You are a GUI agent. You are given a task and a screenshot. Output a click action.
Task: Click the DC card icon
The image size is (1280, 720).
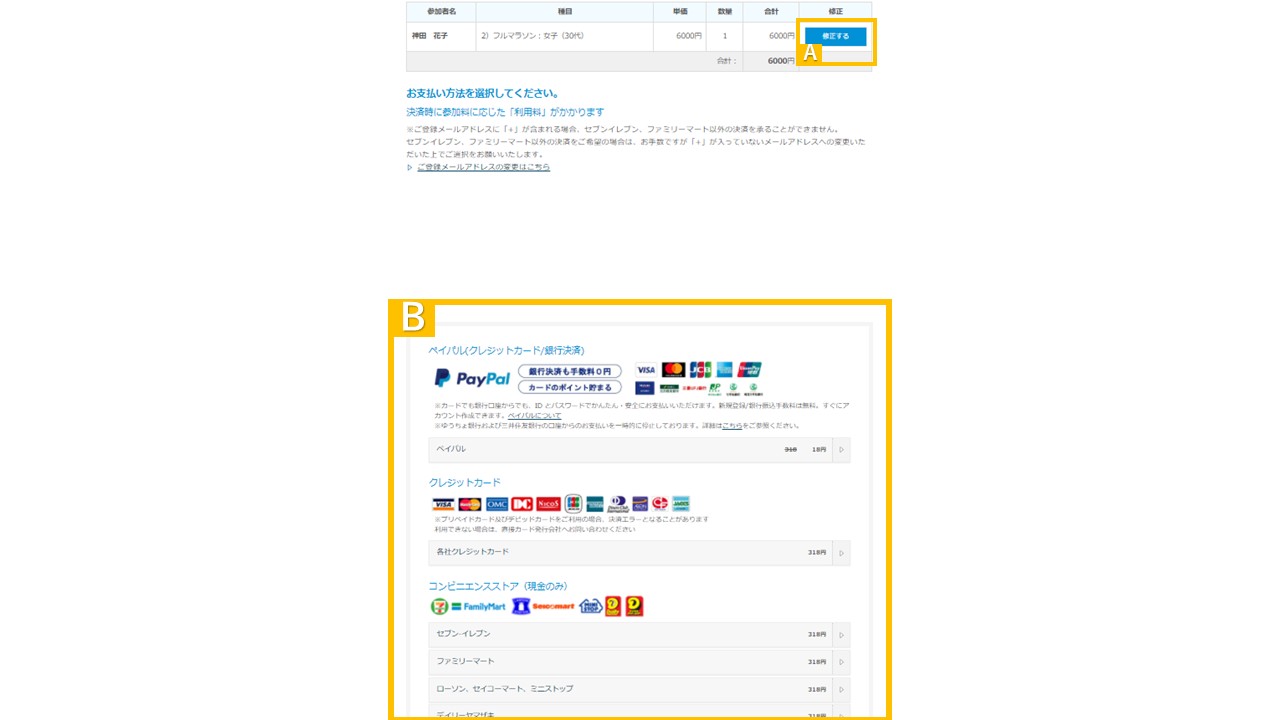click(522, 504)
